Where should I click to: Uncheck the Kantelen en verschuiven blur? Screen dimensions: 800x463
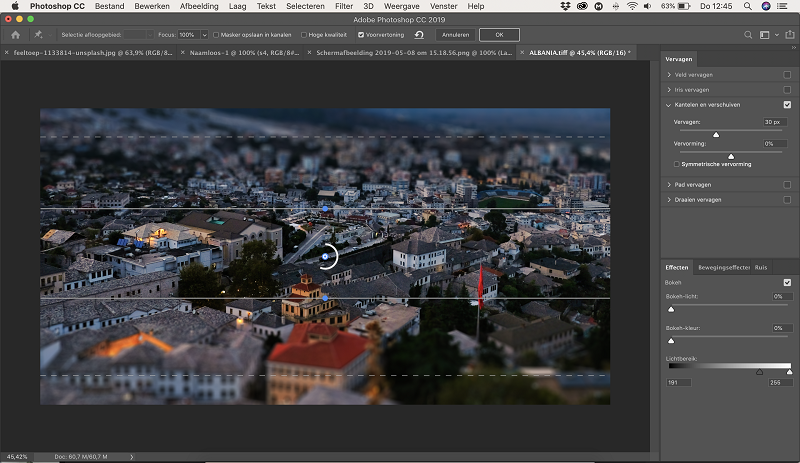tap(787, 105)
